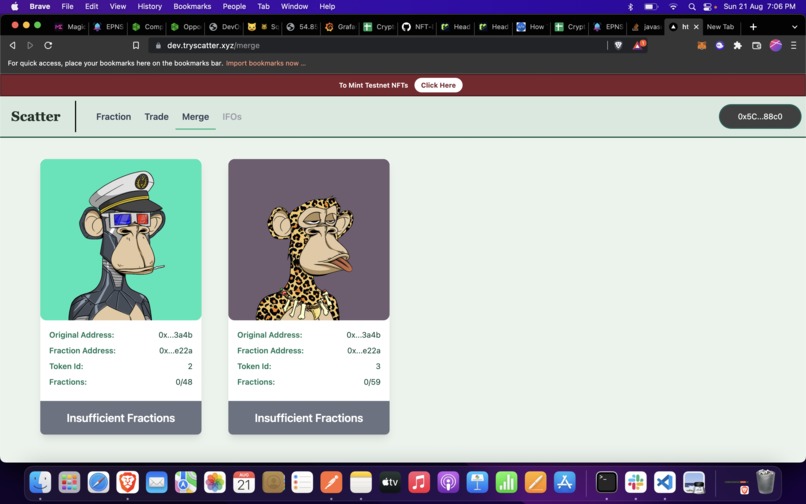The image size is (806, 504).
Task: Open the Brave Wallet icon
Action: click(756, 45)
